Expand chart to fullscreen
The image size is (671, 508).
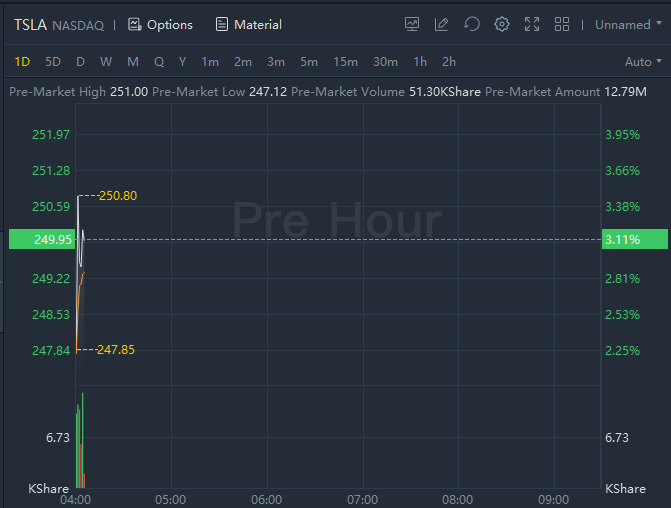tap(532, 24)
